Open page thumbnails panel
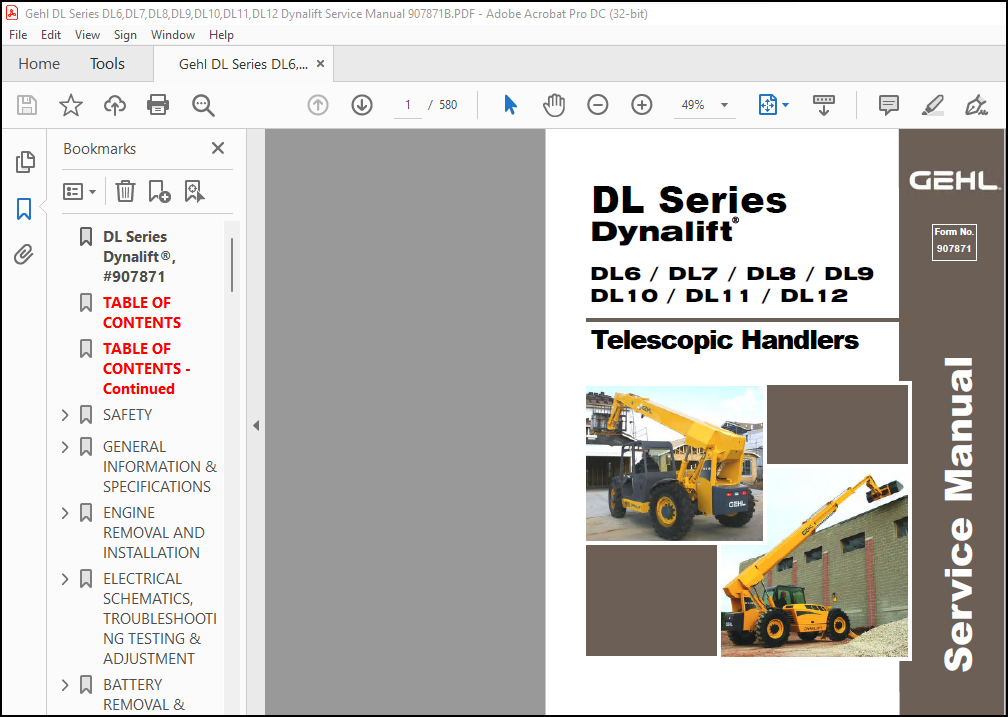 tap(25, 162)
